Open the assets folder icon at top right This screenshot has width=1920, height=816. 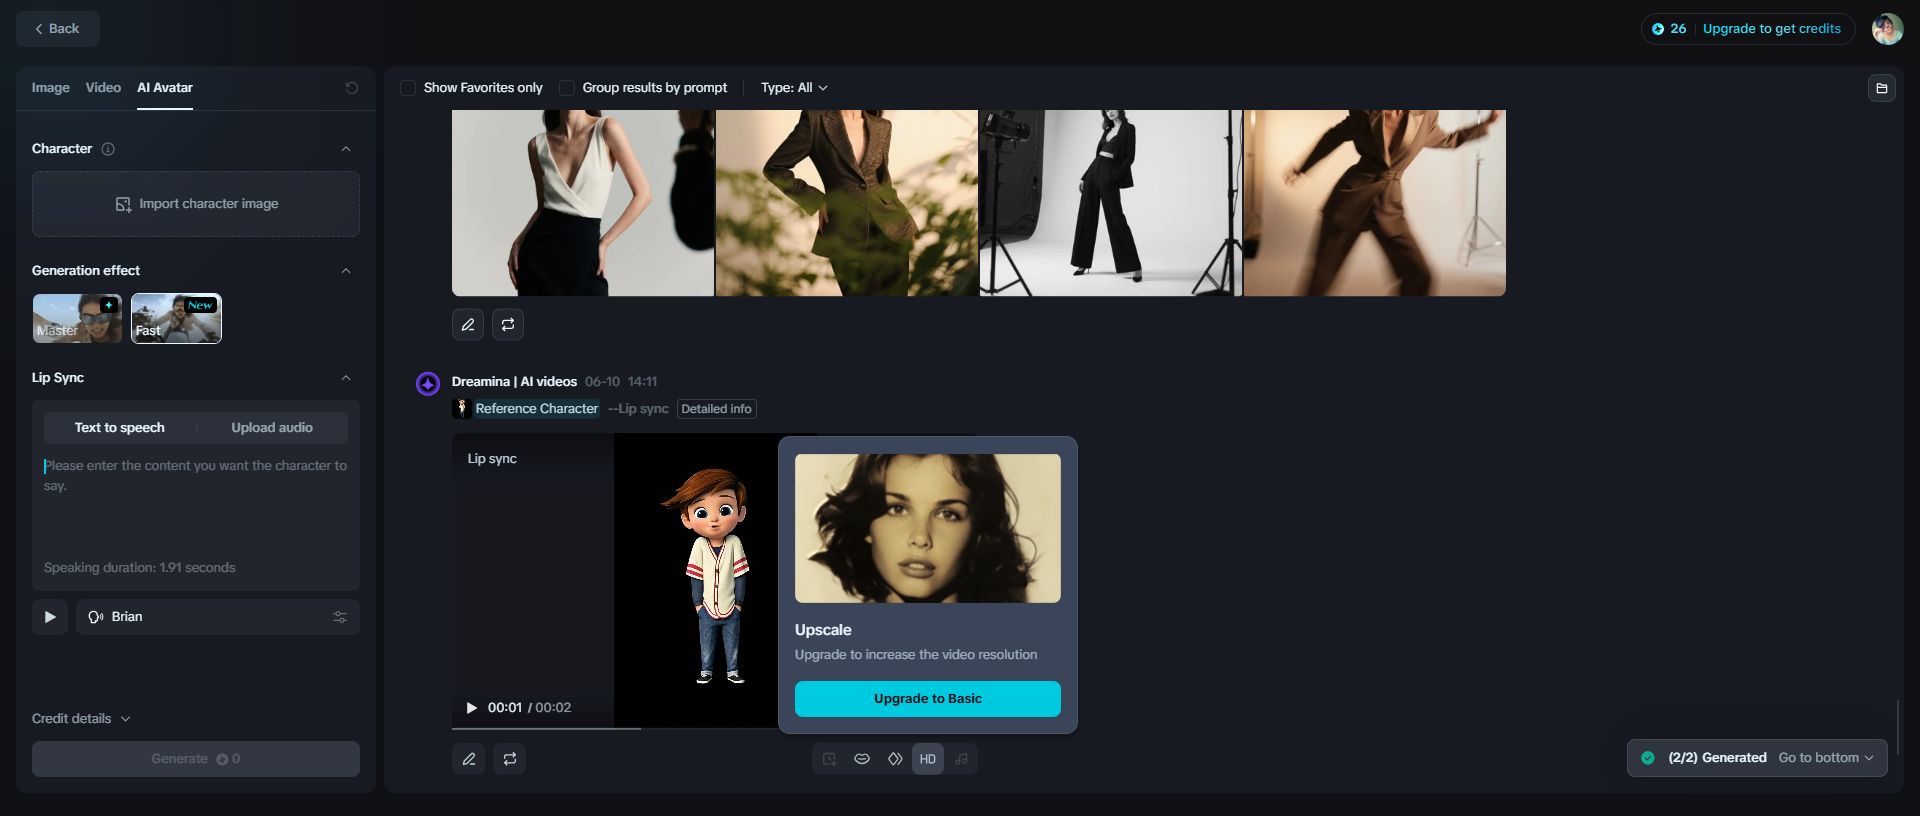(x=1882, y=88)
